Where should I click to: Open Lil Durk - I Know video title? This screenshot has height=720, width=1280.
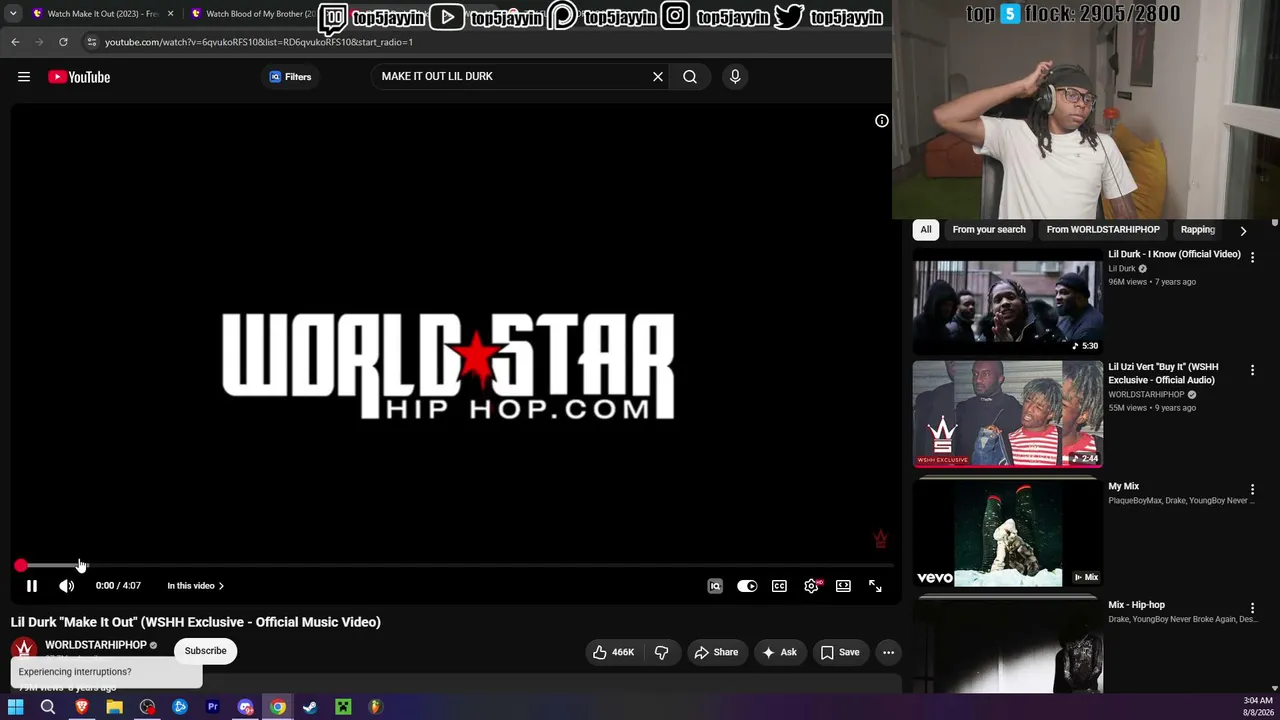pyautogui.click(x=1174, y=255)
